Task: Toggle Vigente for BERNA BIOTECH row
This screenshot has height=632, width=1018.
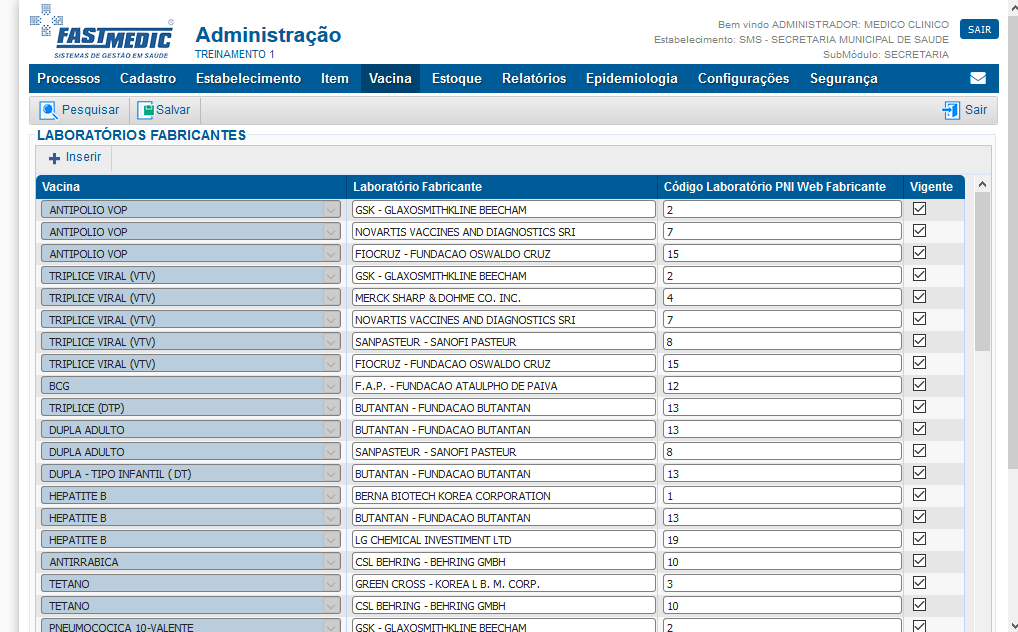Action: coord(919,495)
